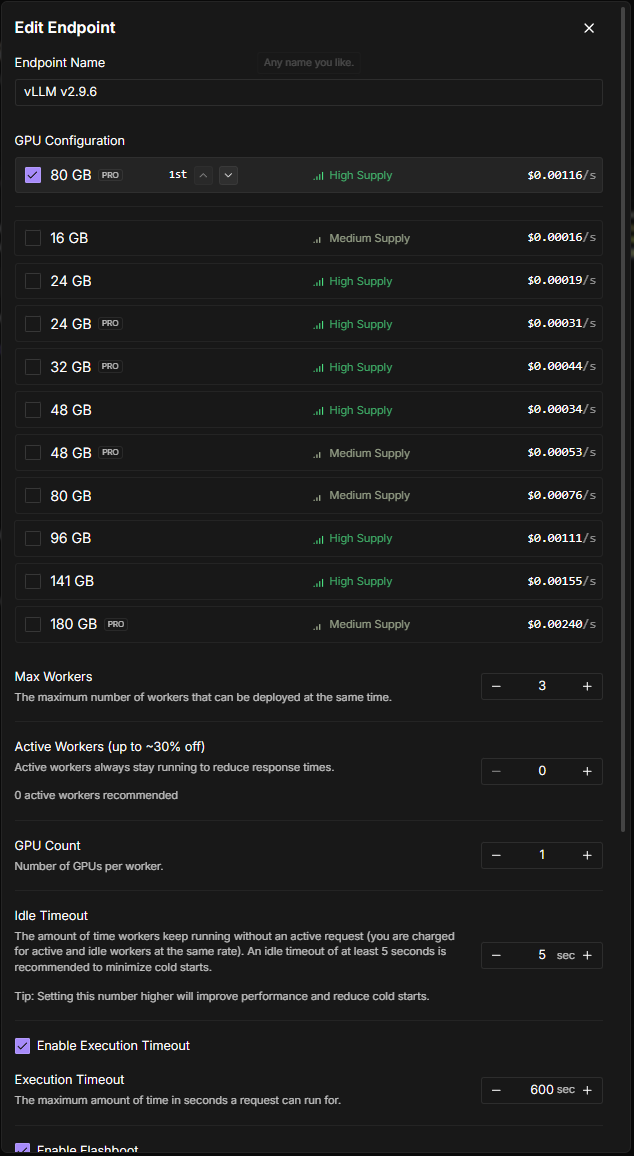Choose the 141 GB GPU row
Screen dimensions: 634x1156
click(33, 581)
